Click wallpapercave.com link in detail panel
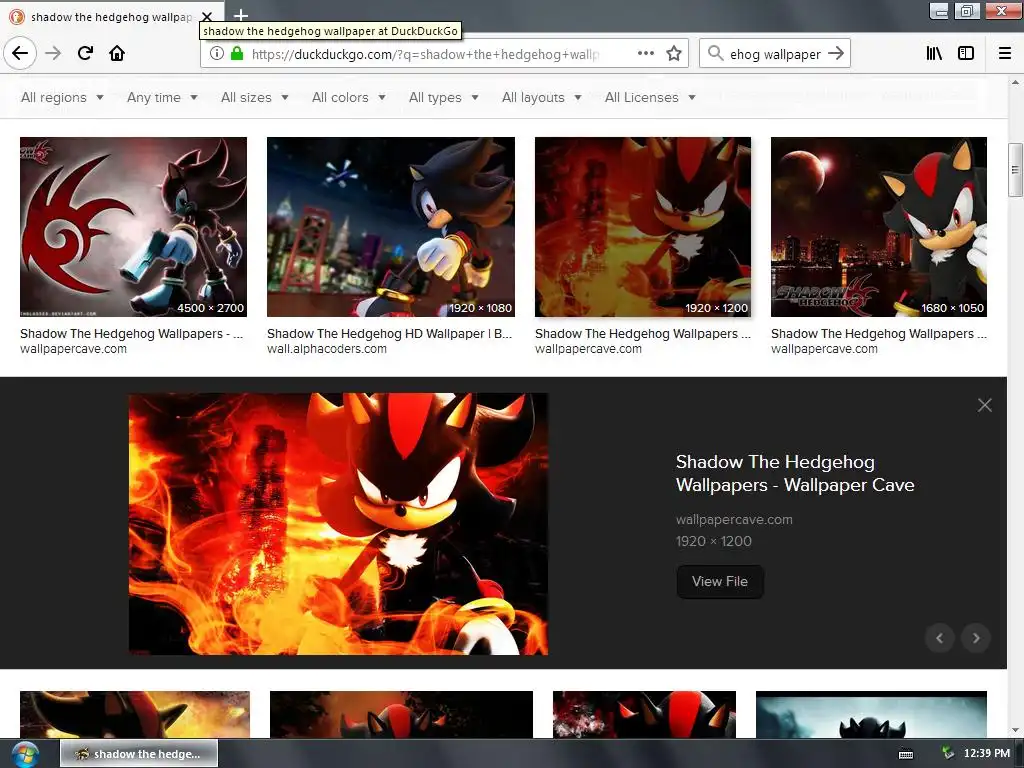The image size is (1024, 768). point(734,520)
